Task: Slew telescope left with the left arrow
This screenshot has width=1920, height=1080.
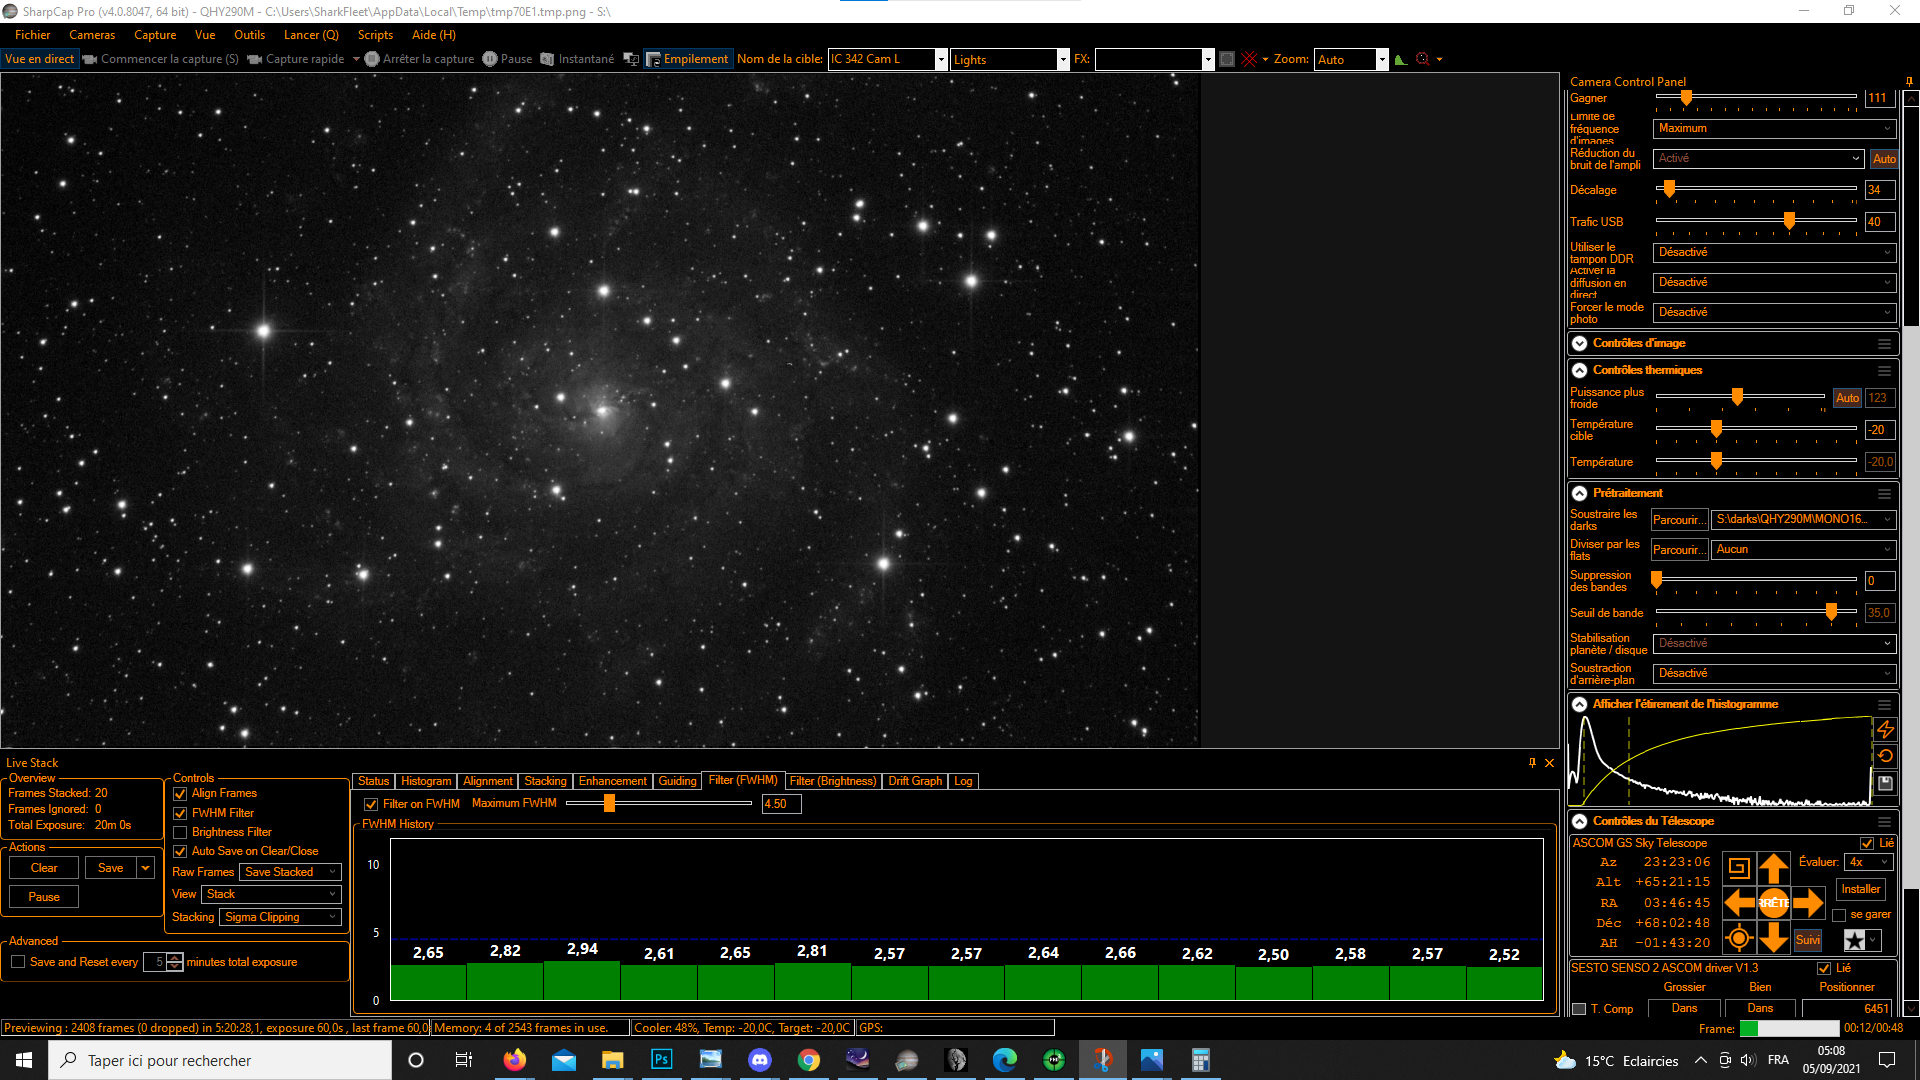Action: (x=1740, y=903)
